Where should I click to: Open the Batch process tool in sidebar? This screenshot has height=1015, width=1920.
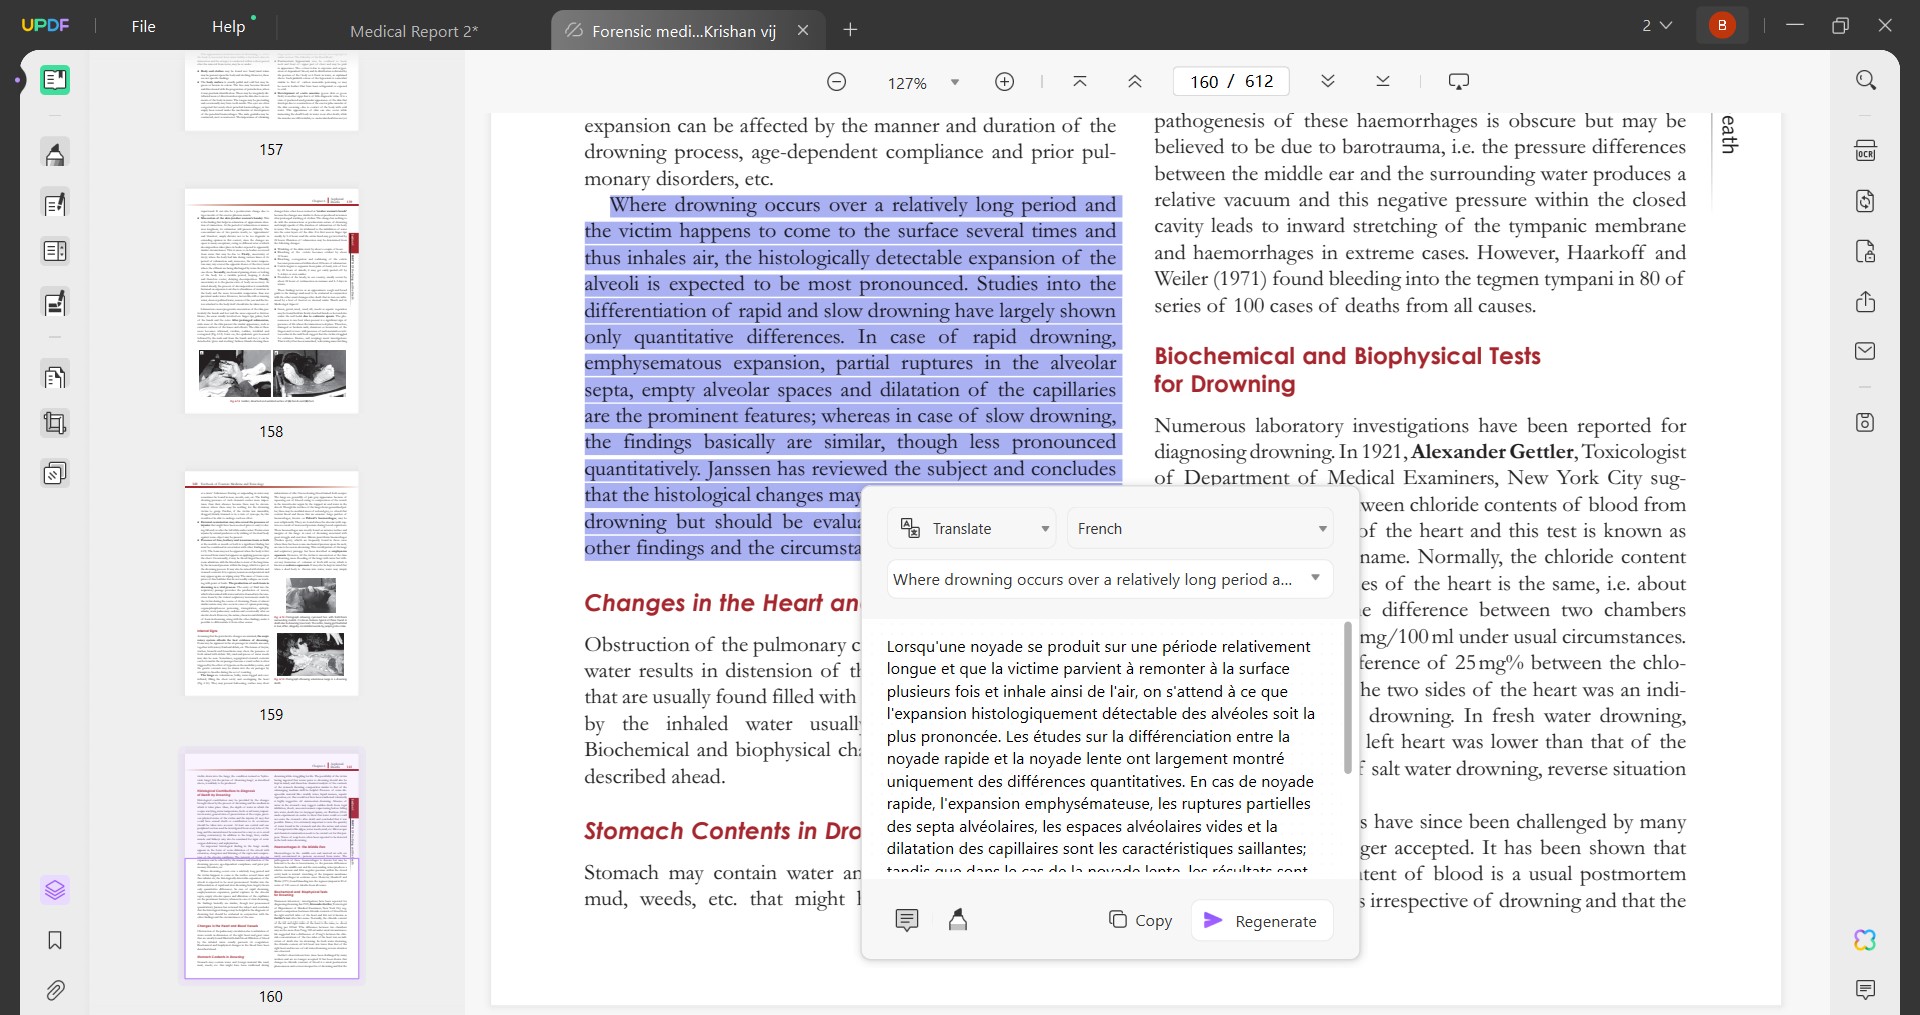55,473
